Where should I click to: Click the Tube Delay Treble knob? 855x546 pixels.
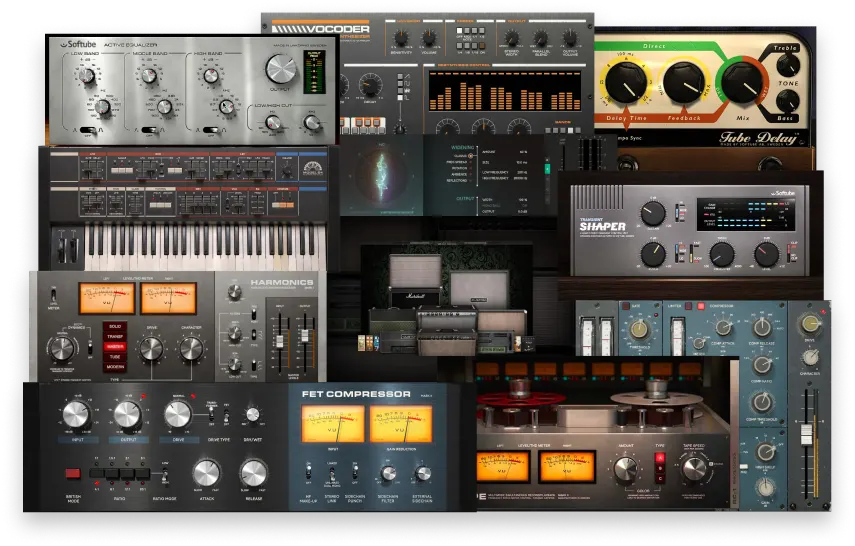787,65
